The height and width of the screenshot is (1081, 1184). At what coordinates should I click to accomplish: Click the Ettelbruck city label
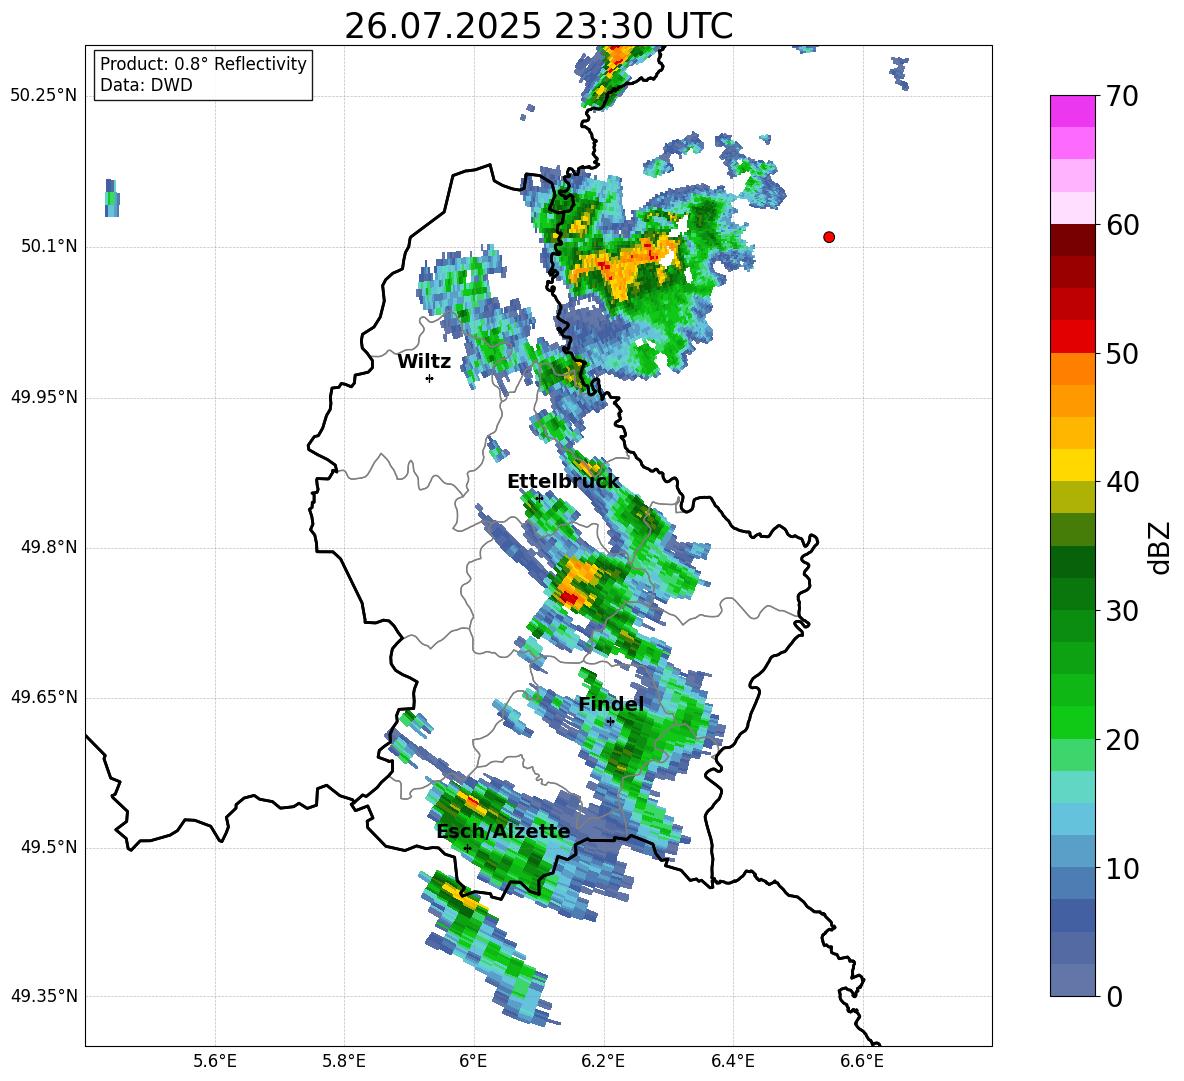pos(563,482)
